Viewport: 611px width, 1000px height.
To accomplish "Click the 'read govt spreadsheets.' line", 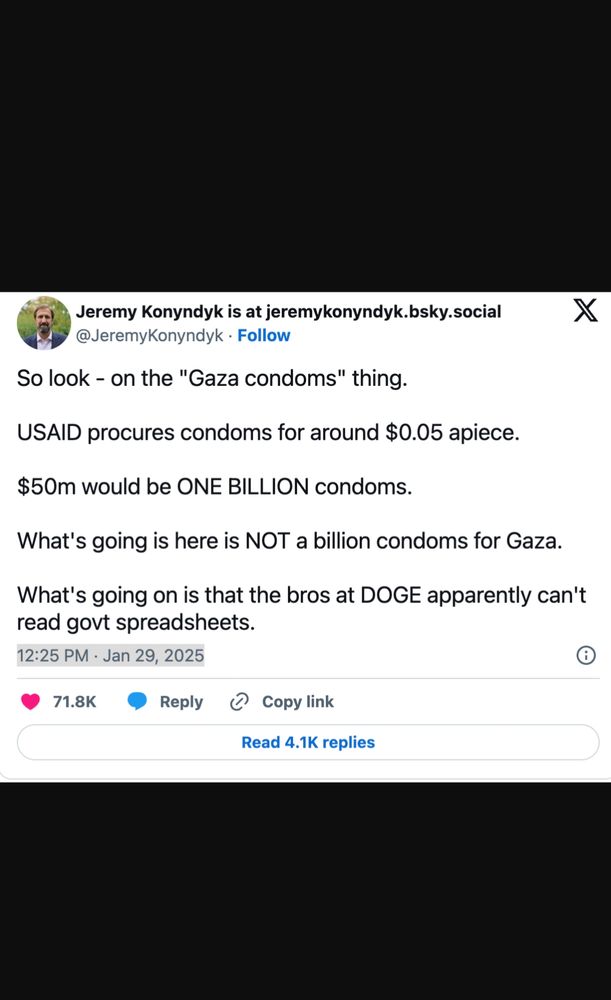I will click(x=136, y=622).
